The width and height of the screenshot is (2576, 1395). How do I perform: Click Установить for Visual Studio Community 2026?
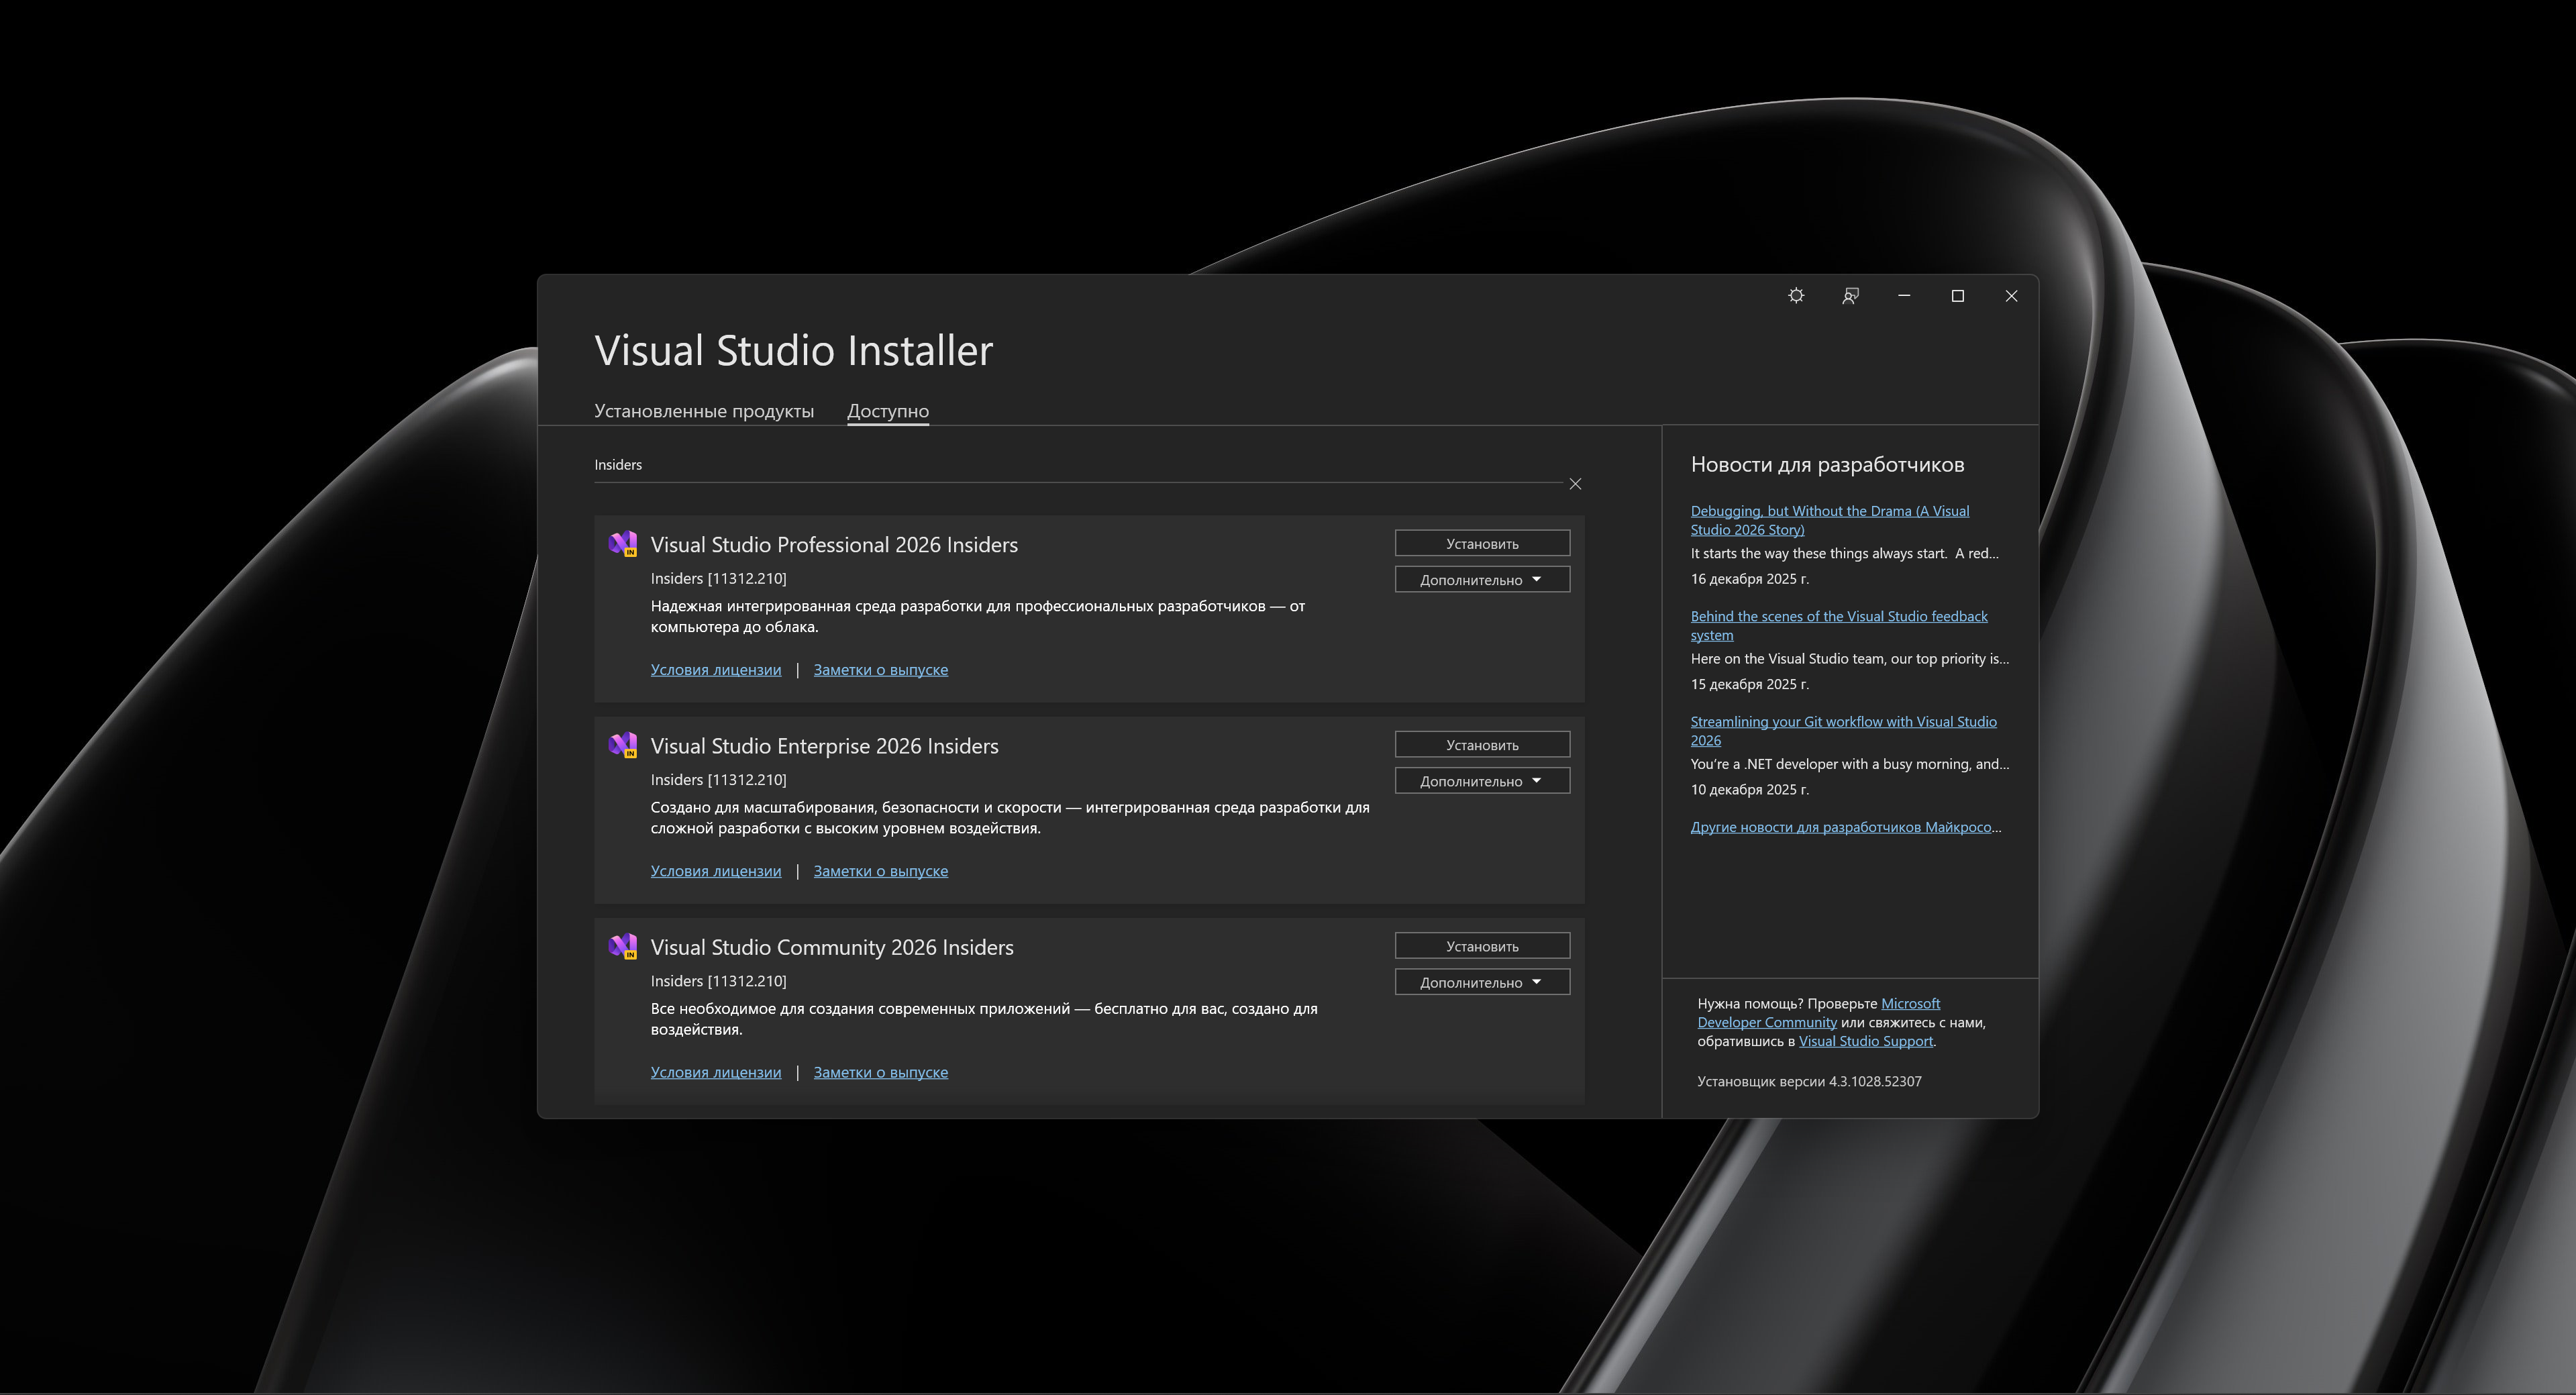click(1481, 946)
